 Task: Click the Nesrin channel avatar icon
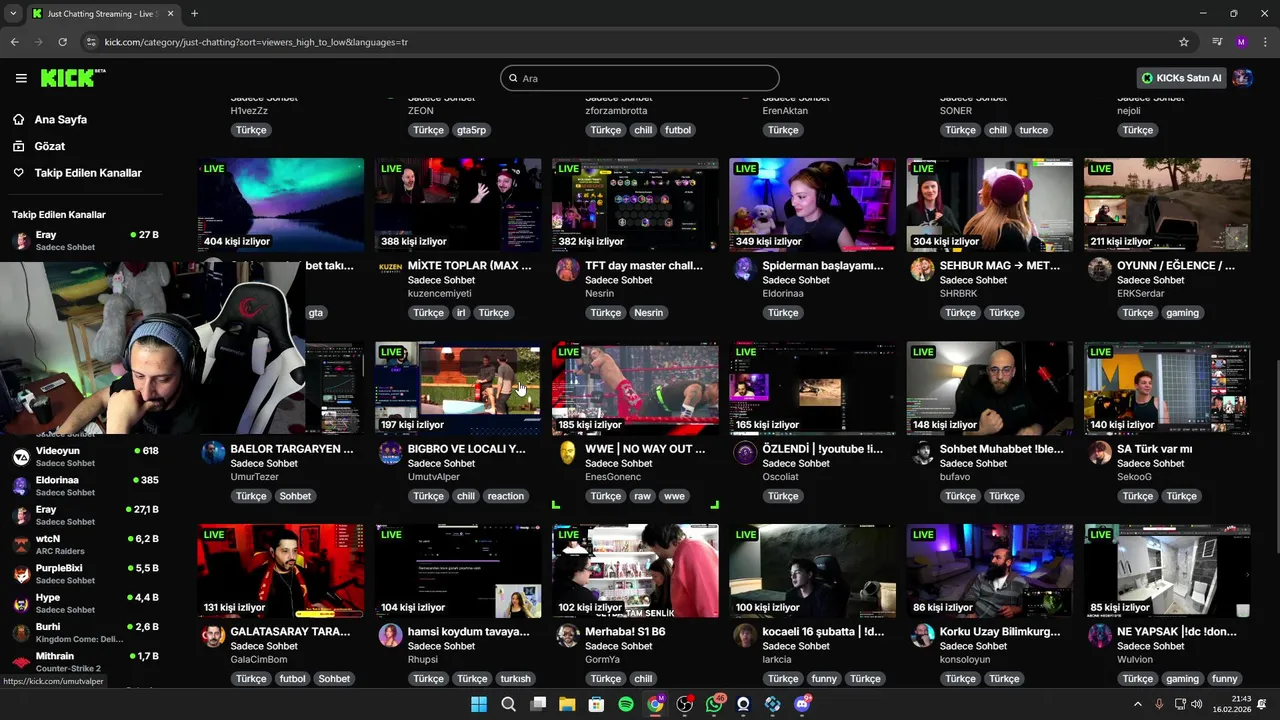(x=567, y=269)
